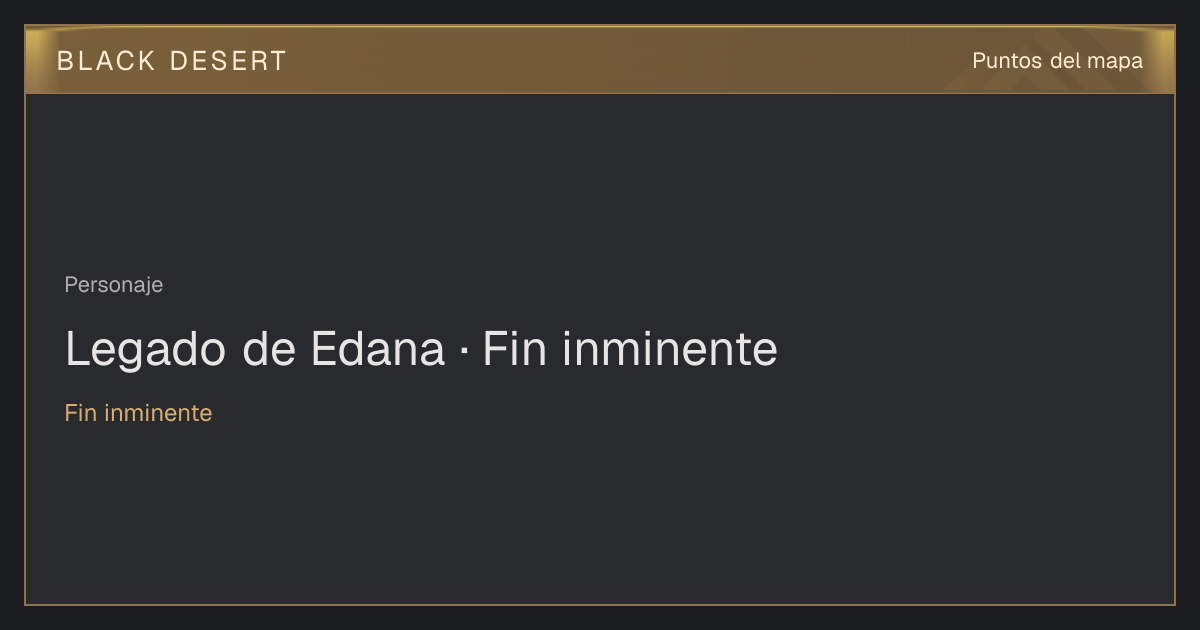Select the golden Fin inminente subtitle
Image resolution: width=1200 pixels, height=630 pixels.
pyautogui.click(x=138, y=413)
